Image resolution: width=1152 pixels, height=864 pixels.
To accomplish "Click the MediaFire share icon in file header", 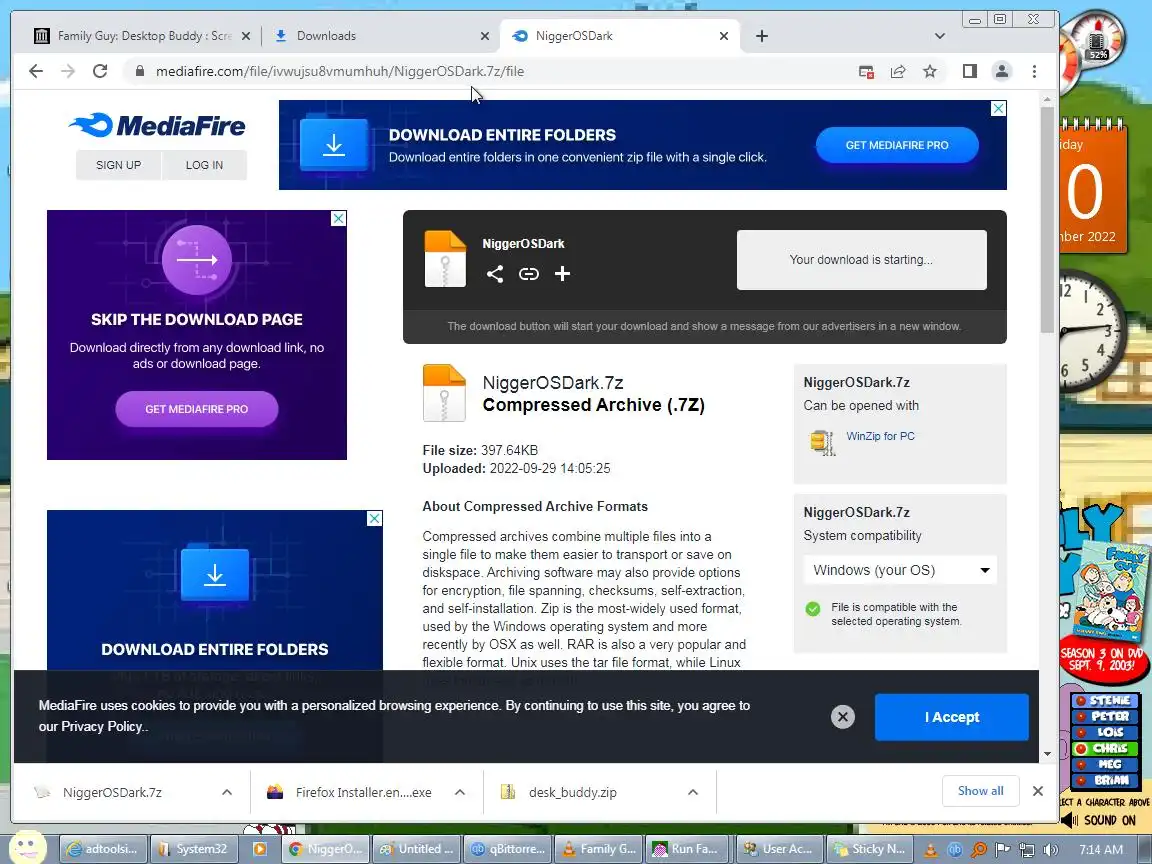I will click(x=494, y=274).
